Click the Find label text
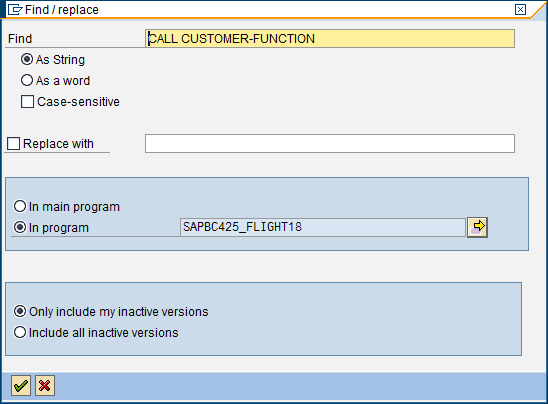 pyautogui.click(x=20, y=39)
